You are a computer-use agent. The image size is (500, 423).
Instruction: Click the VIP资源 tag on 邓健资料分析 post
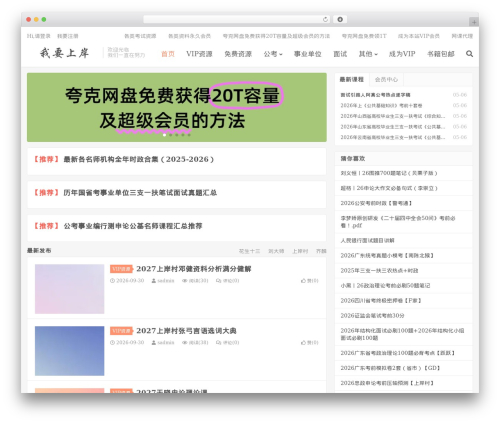point(121,269)
